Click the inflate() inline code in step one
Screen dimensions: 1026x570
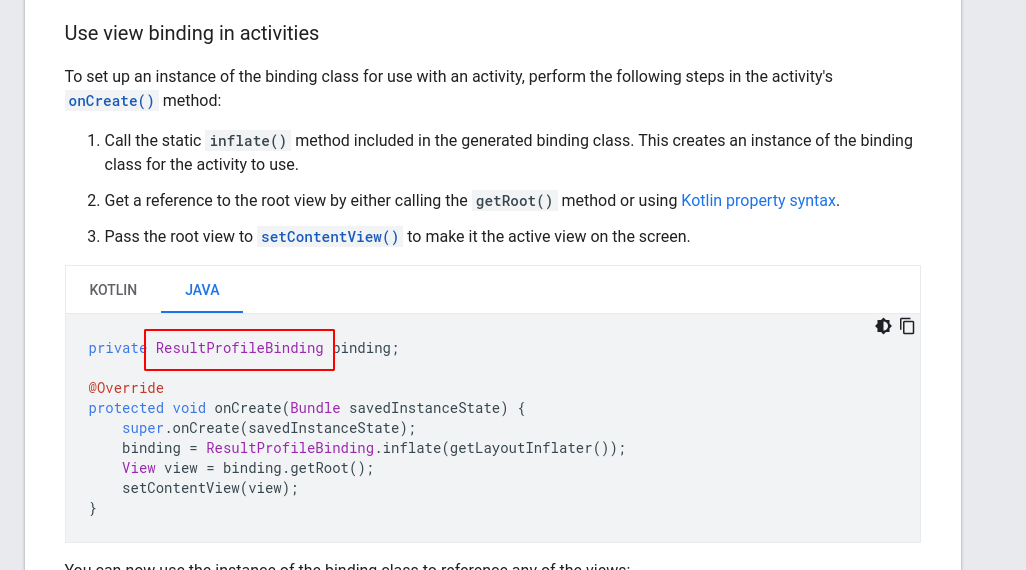[x=248, y=141]
